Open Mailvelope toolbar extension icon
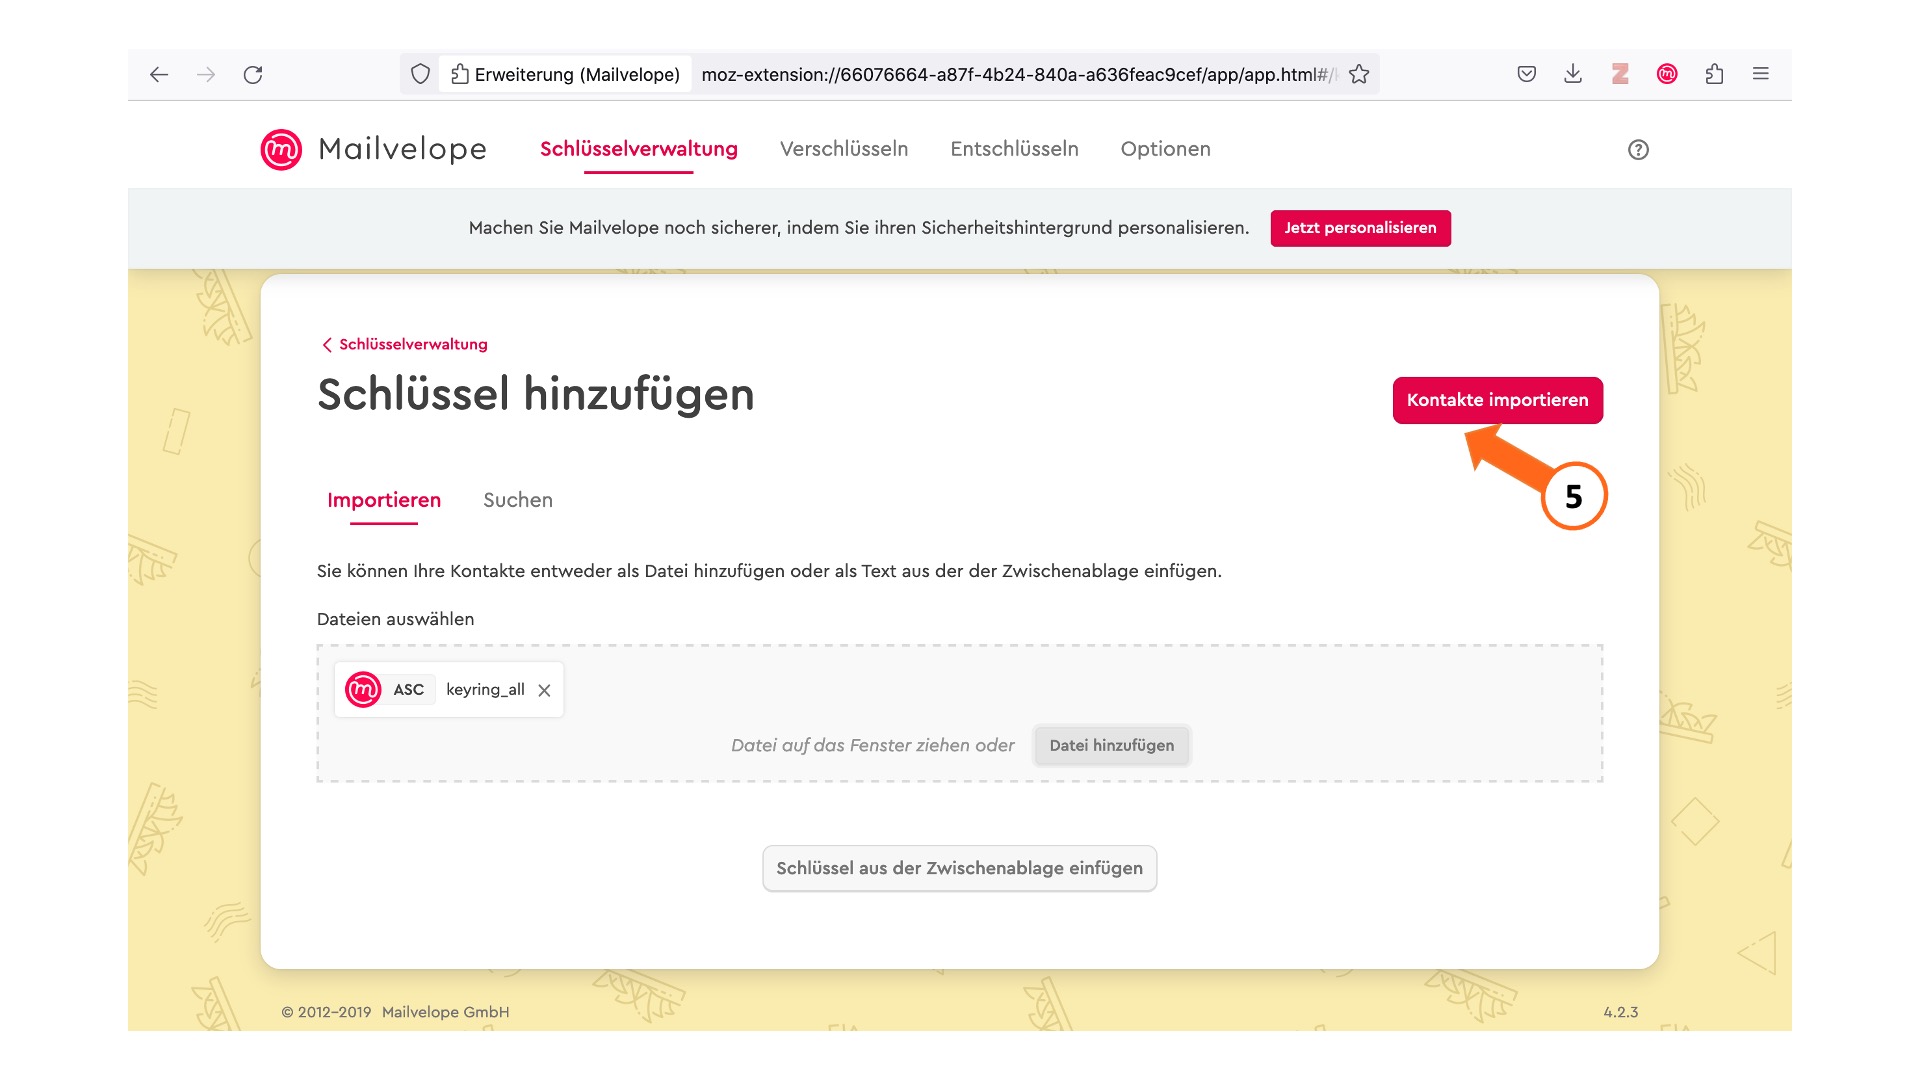 (1667, 74)
